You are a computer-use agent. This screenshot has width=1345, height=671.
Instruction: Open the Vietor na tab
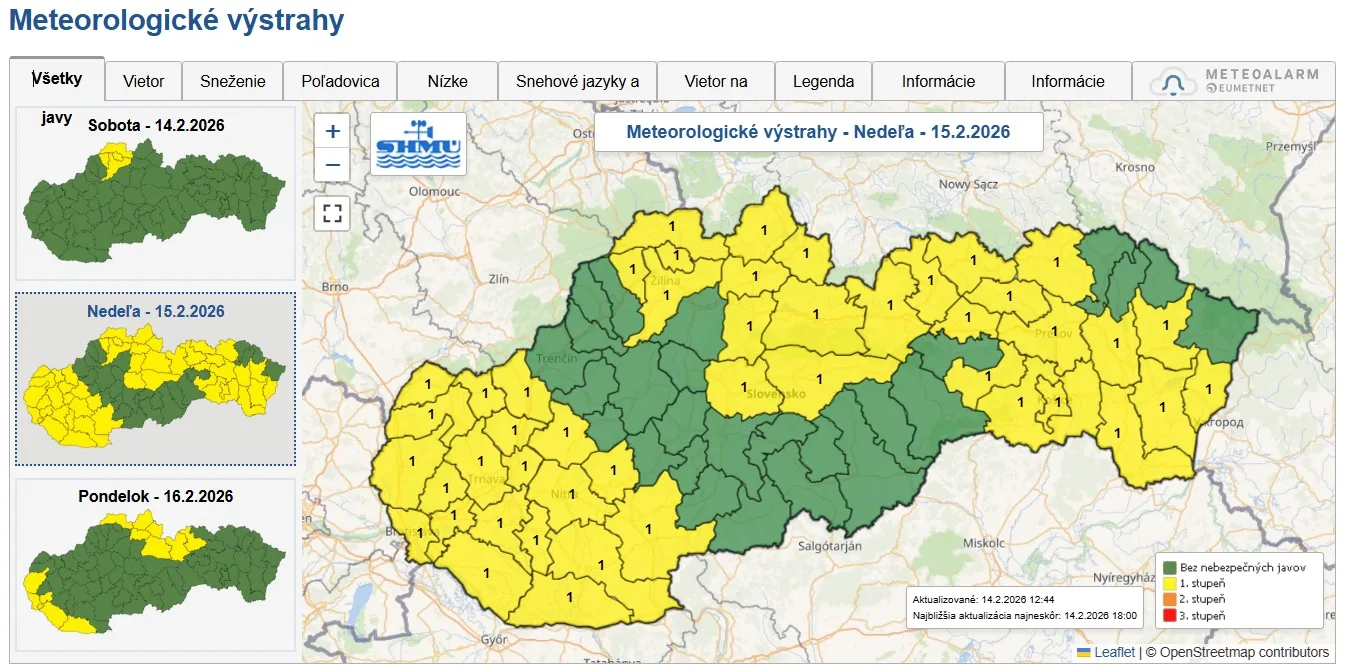716,81
